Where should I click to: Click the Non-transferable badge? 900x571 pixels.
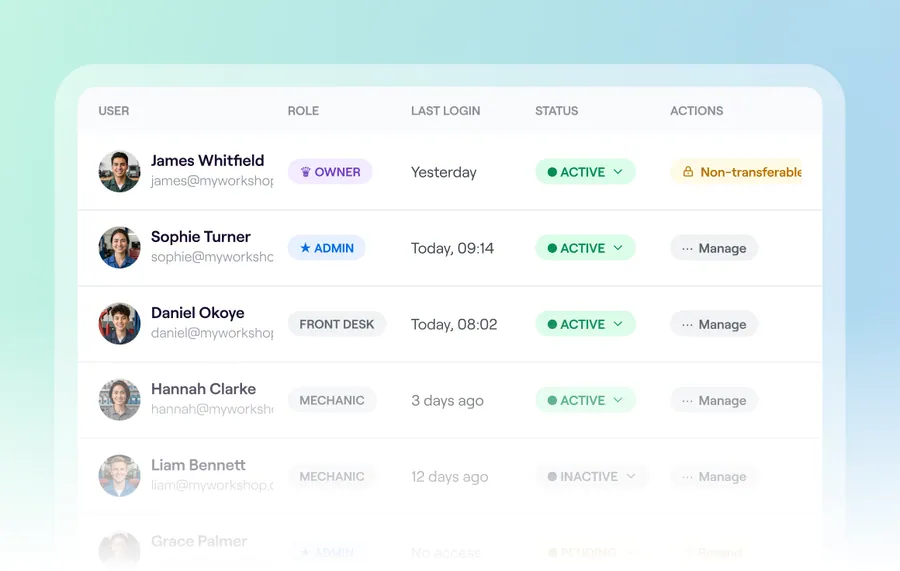click(736, 172)
